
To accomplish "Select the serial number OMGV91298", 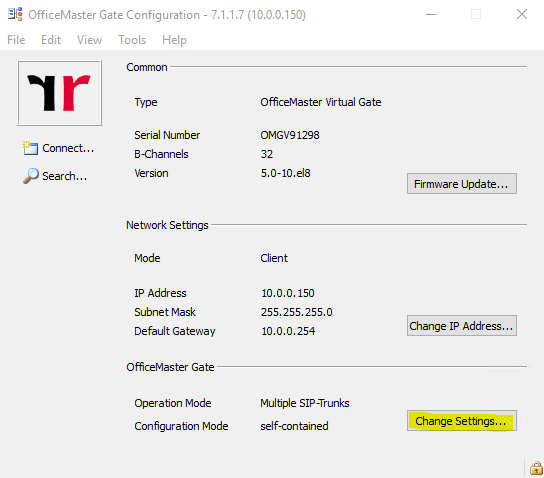I will click(x=290, y=135).
